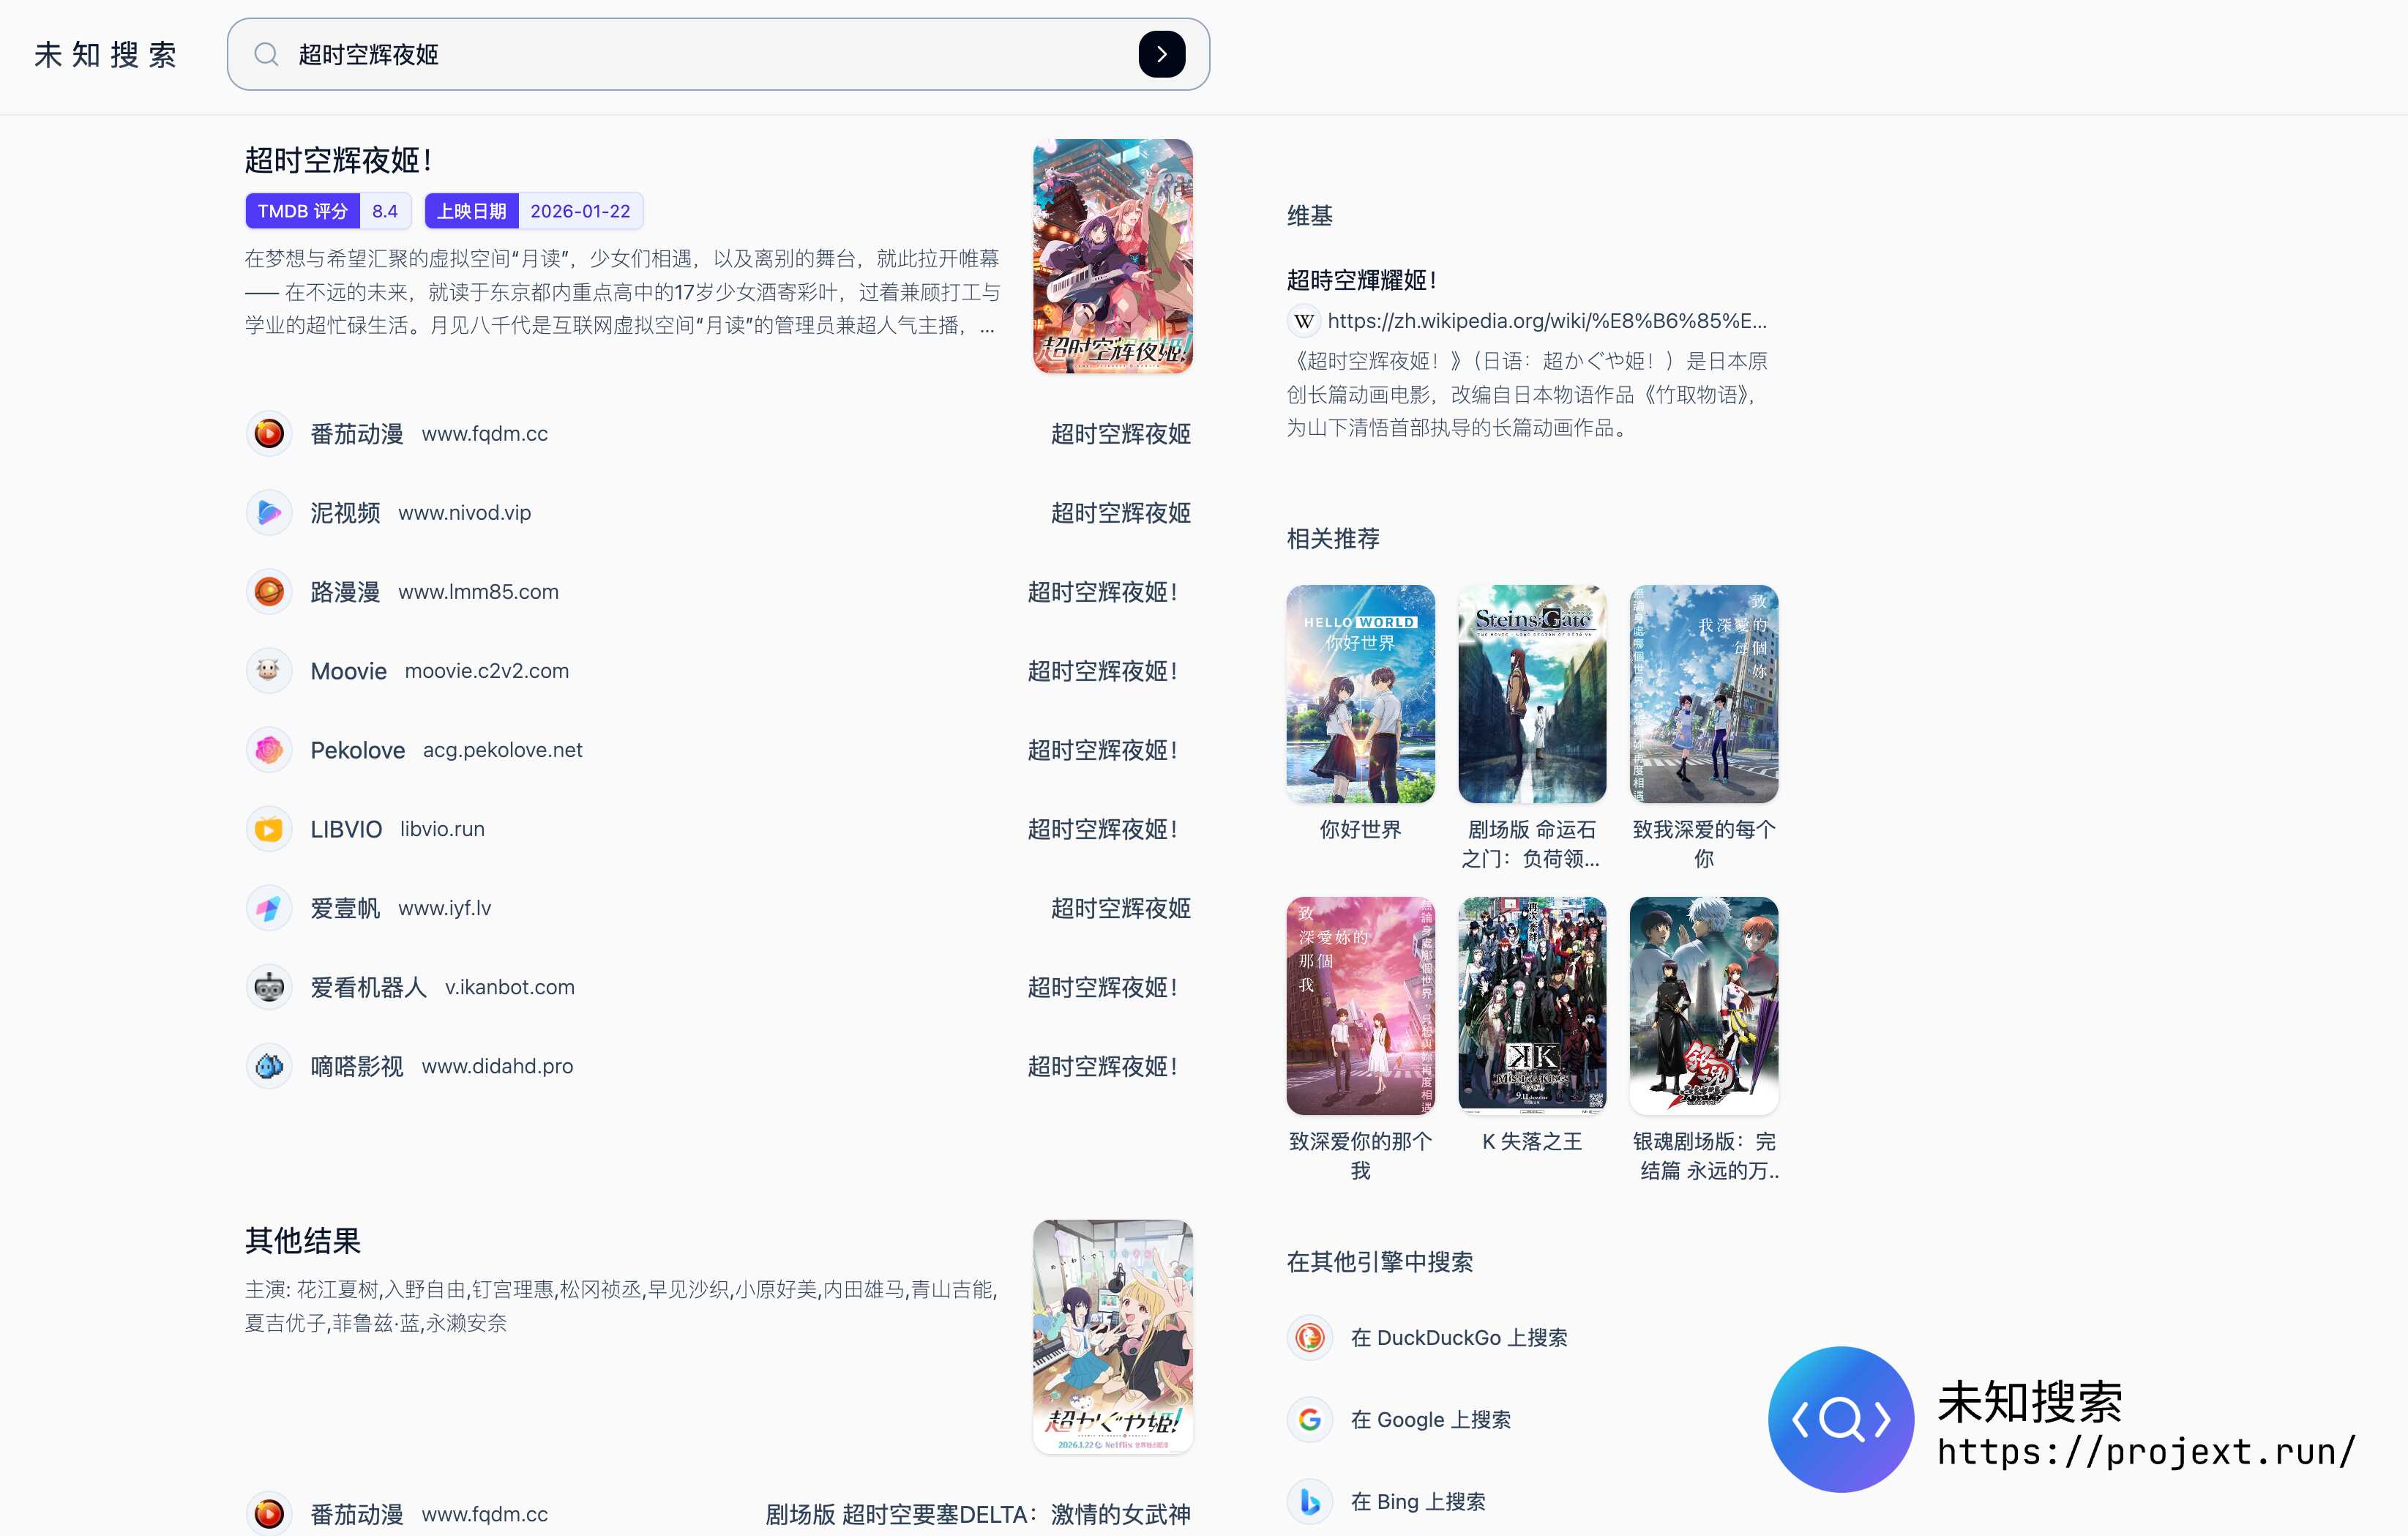The height and width of the screenshot is (1536, 2408).
Task: Click the 其他结果 section heading
Action: click(x=303, y=1241)
